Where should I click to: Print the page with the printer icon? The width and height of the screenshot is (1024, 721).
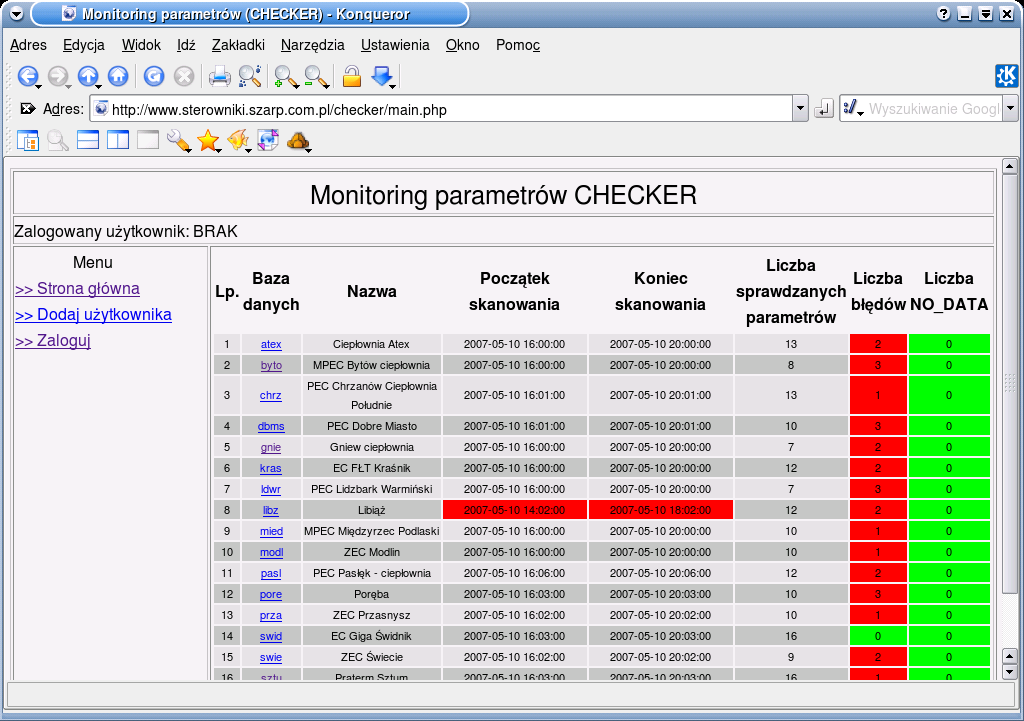pos(219,76)
